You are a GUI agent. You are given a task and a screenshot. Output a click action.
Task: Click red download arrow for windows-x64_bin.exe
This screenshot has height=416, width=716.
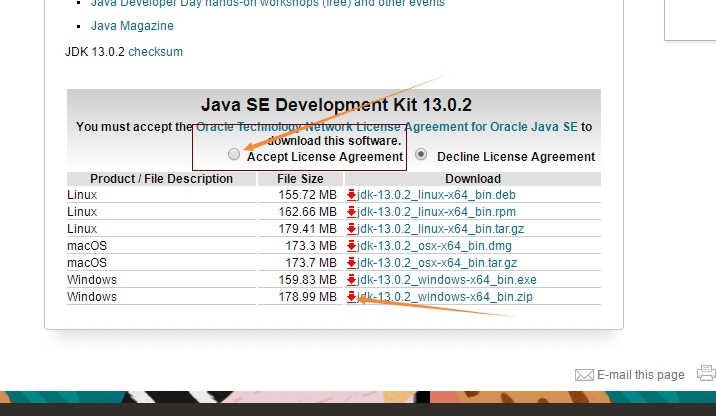(351, 280)
